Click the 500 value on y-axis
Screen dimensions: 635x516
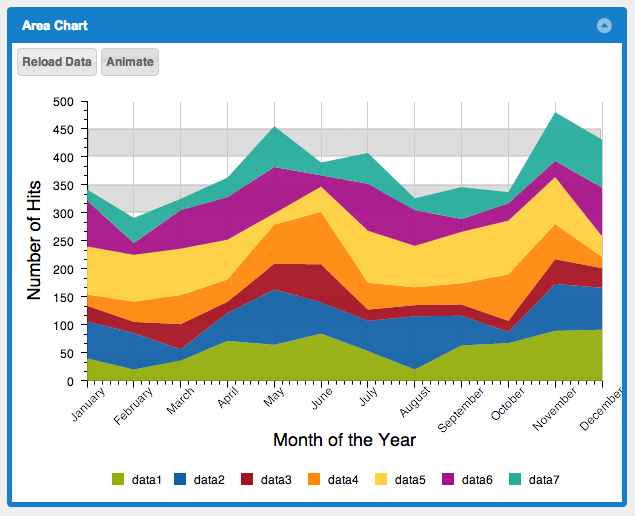pyautogui.click(x=64, y=102)
